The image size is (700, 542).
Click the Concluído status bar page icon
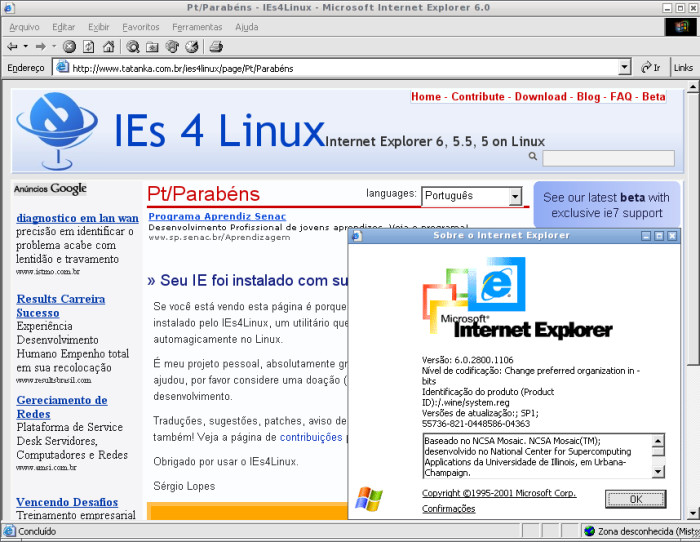[9, 531]
